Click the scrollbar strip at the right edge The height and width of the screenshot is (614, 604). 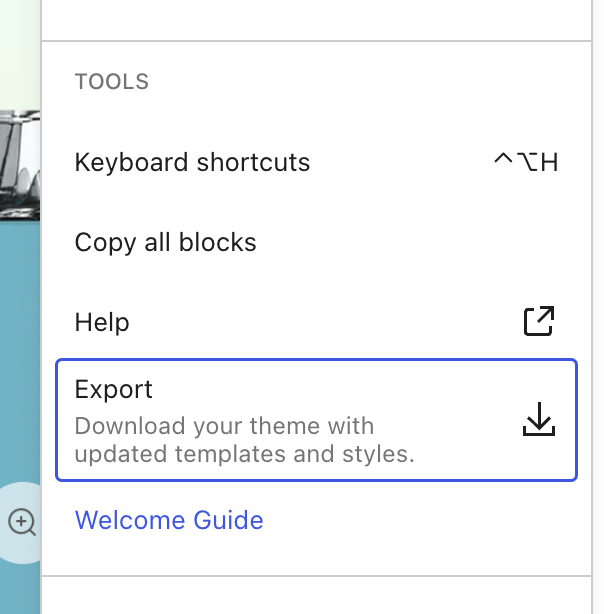[x=598, y=307]
